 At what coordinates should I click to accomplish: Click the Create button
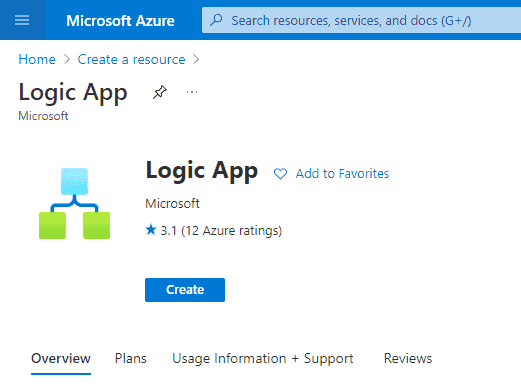point(185,290)
